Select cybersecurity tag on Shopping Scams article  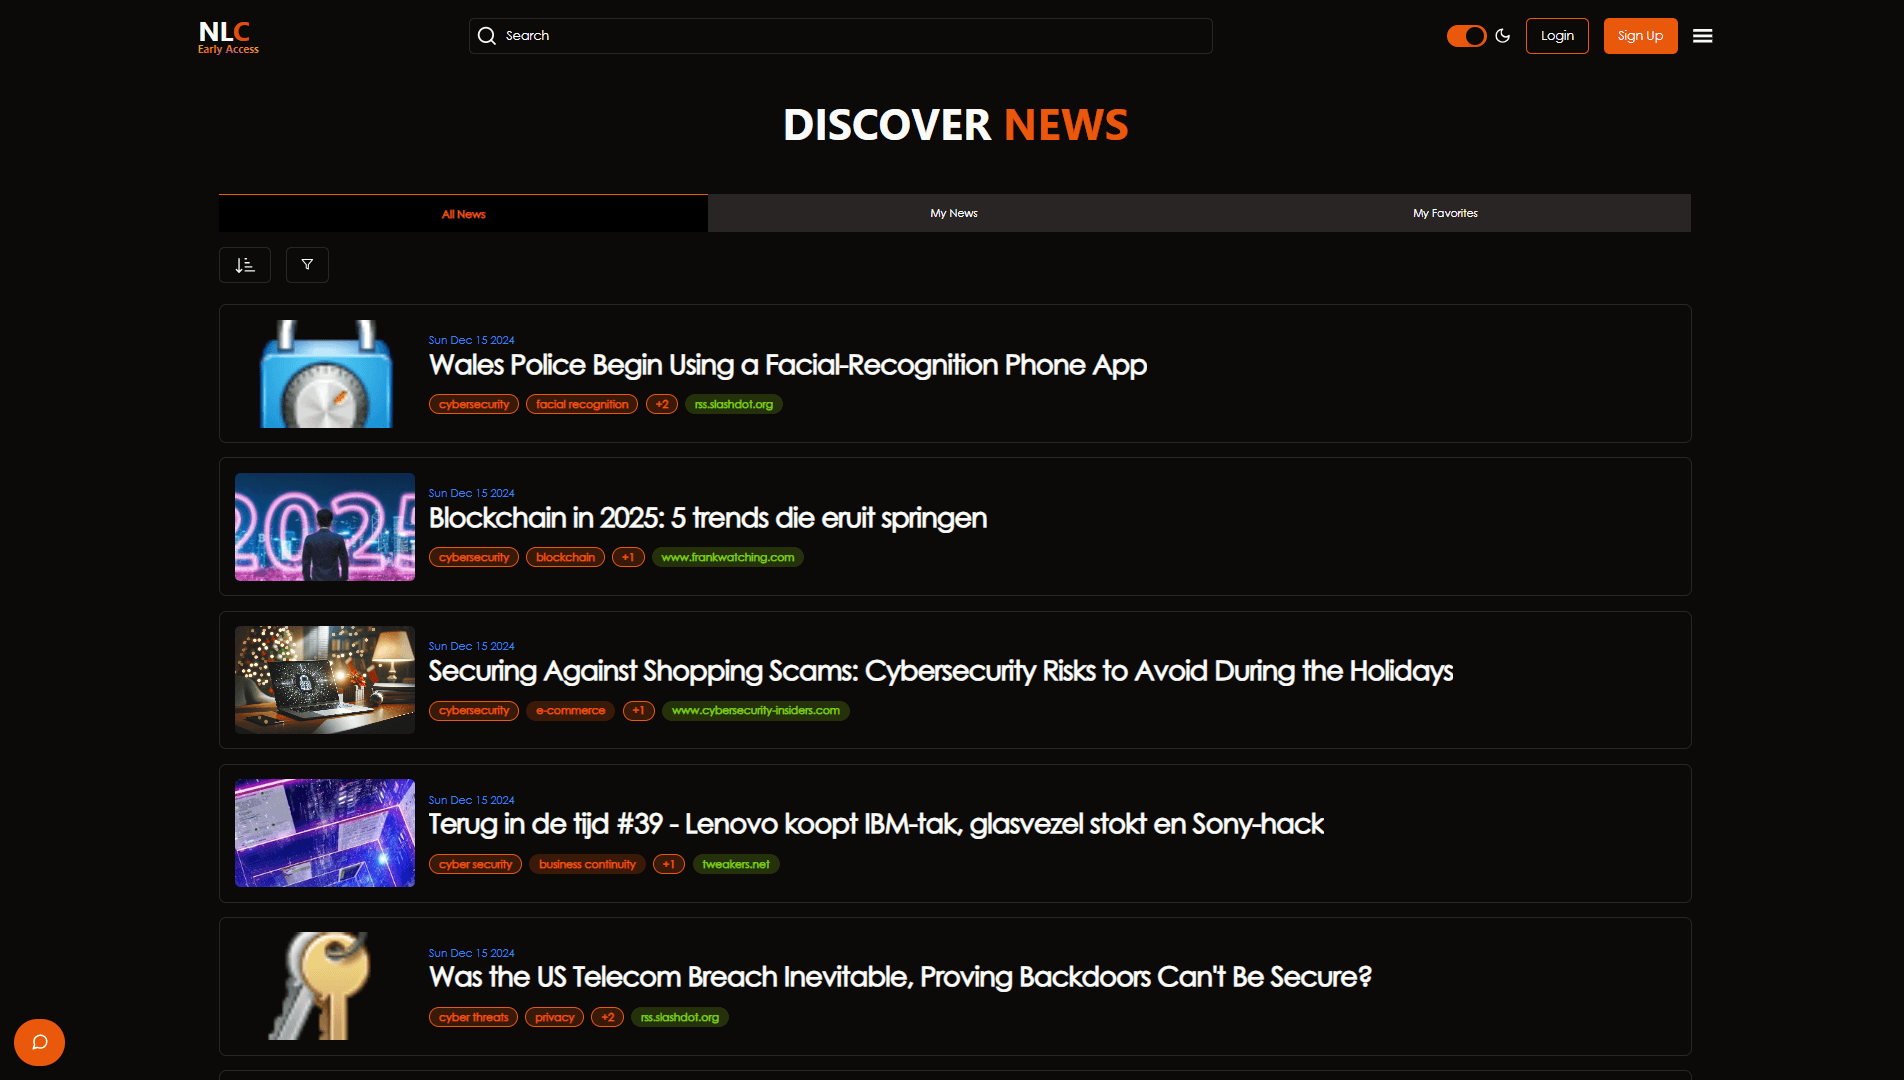click(474, 710)
